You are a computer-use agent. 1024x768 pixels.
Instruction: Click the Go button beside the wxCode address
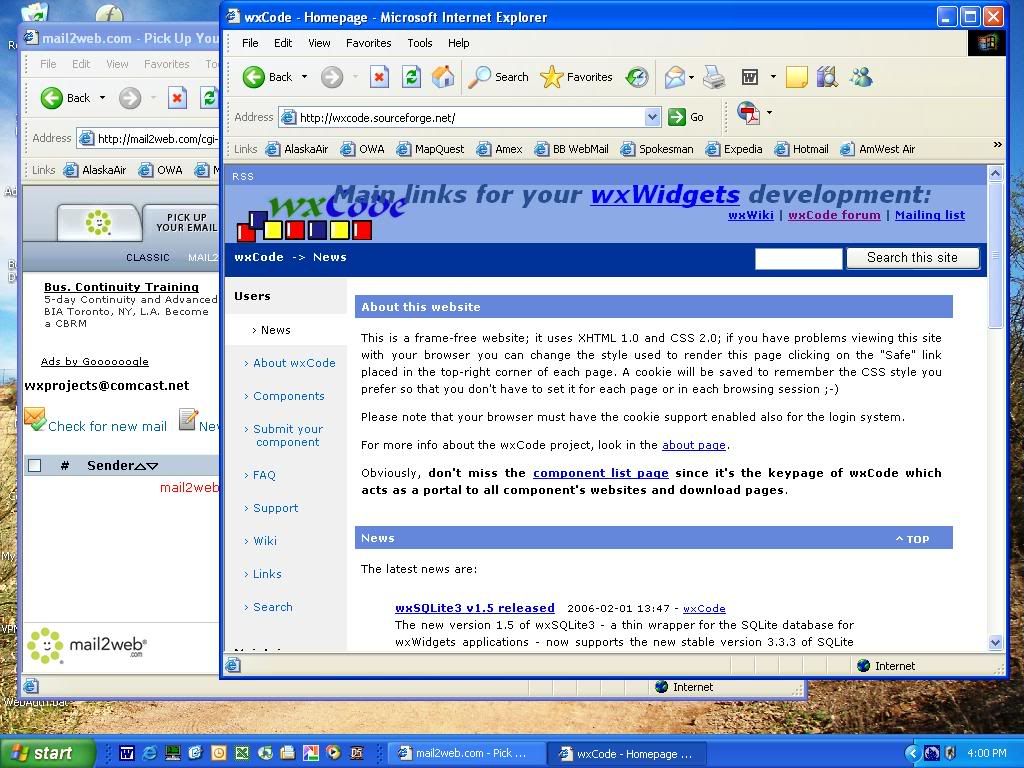pos(686,117)
